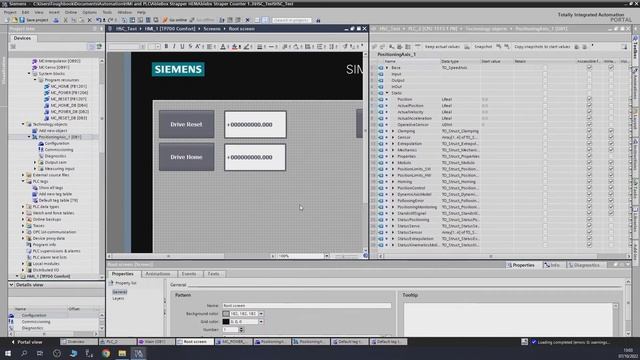Viewport: 640px width, 360px height.
Task: Apply Underline formatting in screen editor toolbar
Action: (182, 47)
